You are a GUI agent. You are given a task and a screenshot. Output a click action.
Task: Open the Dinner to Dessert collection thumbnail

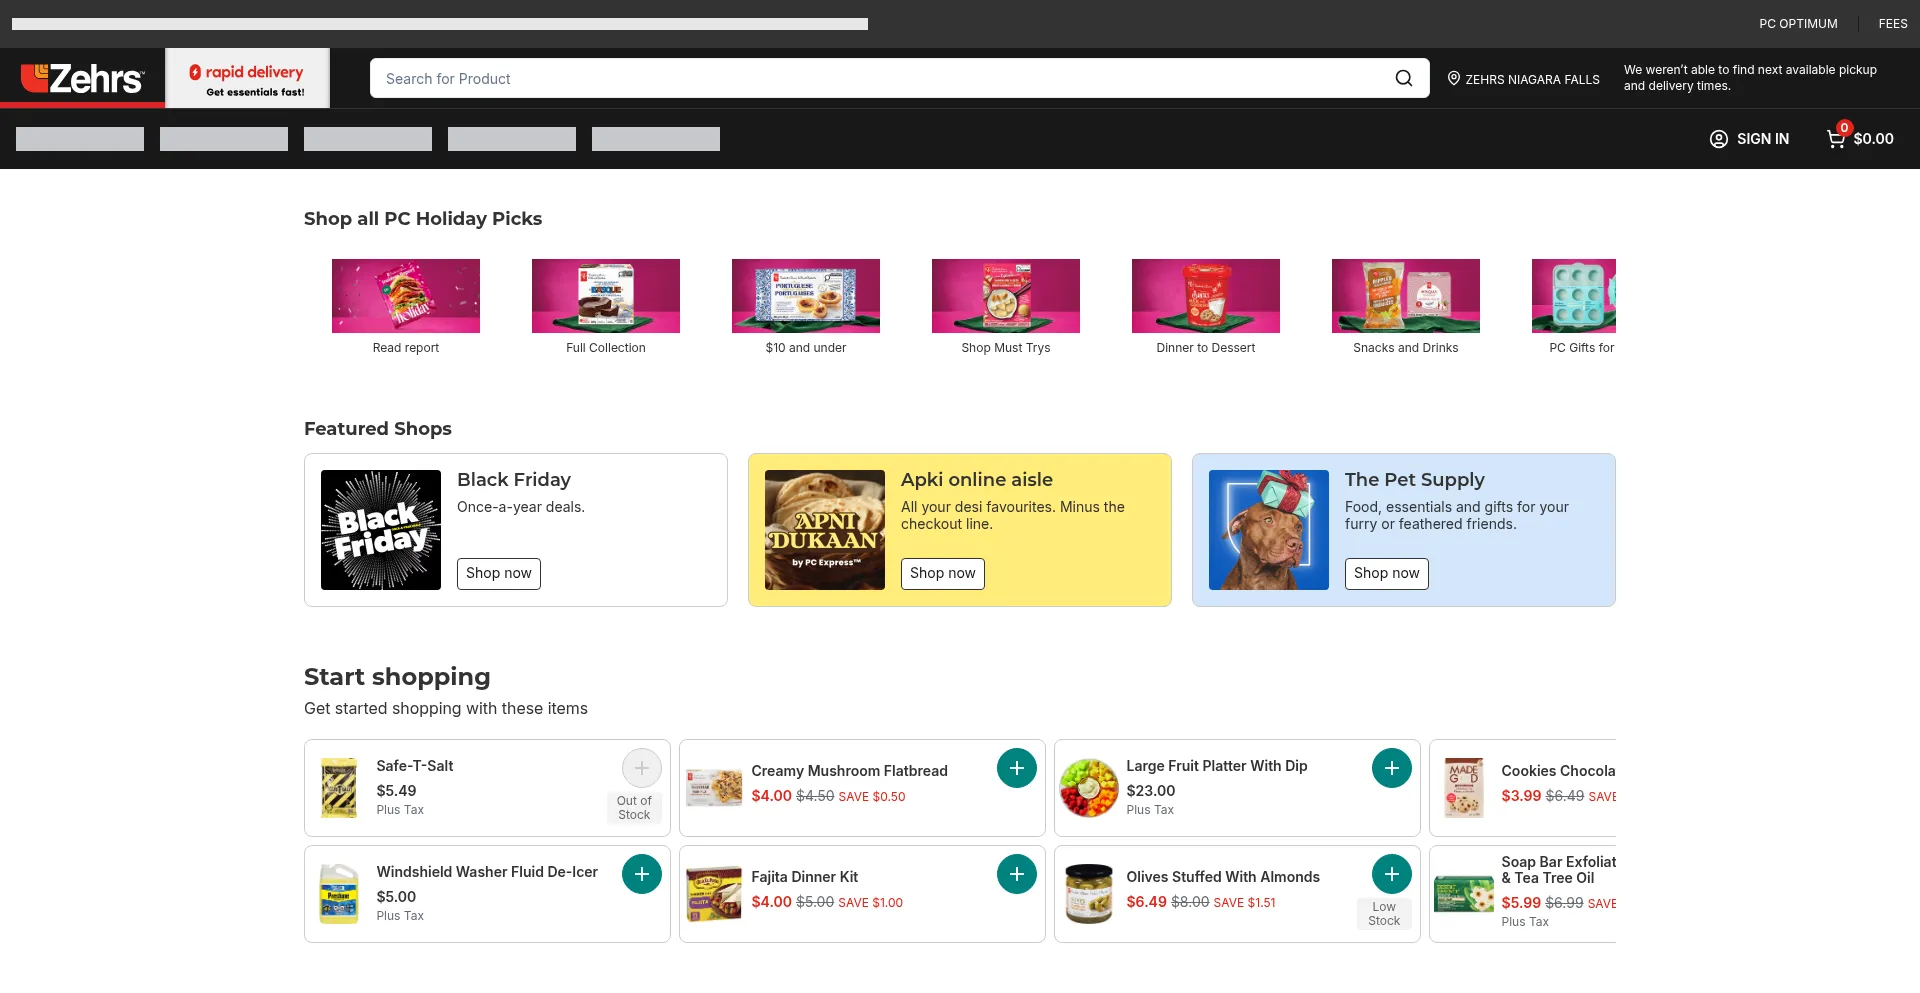[x=1205, y=296]
